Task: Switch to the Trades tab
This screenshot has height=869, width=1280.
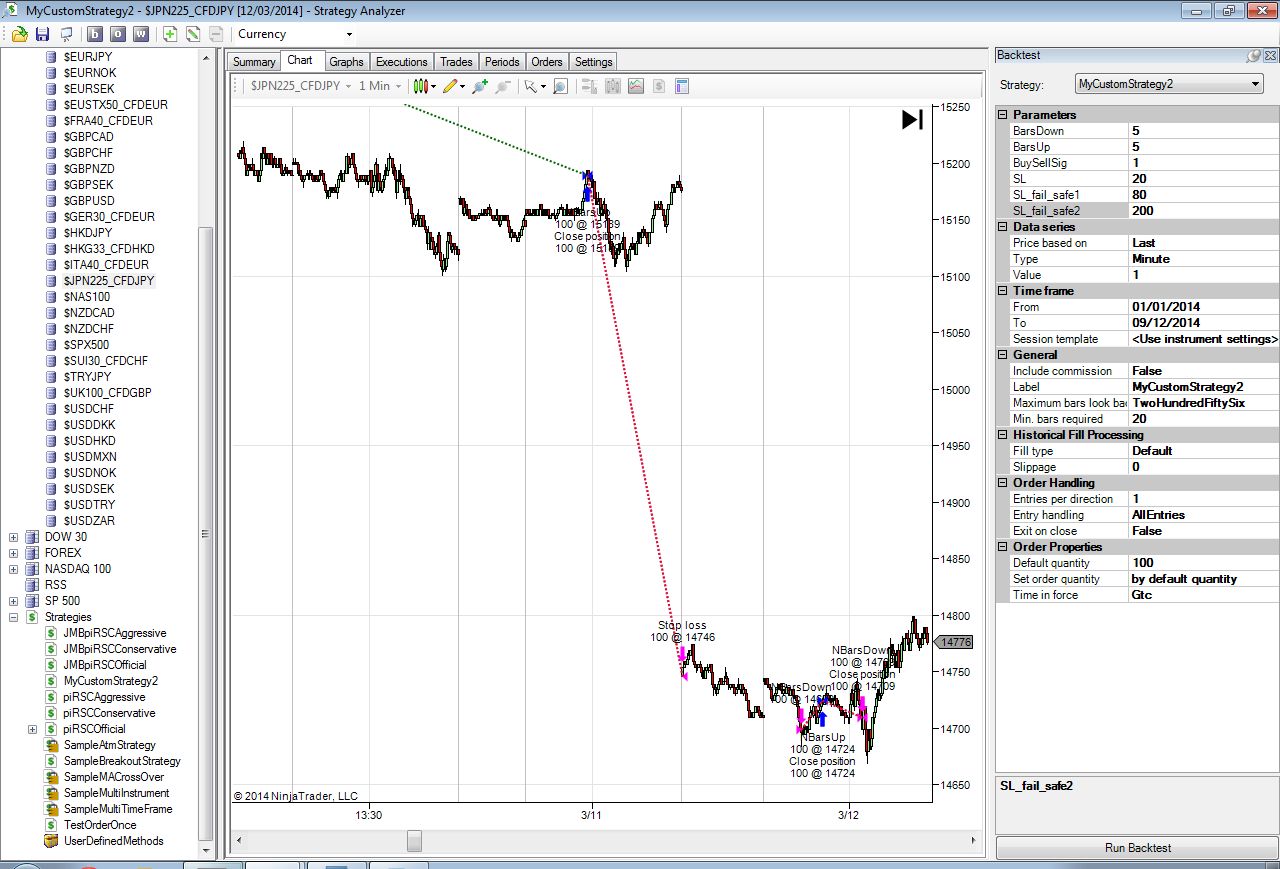Action: 456,62
